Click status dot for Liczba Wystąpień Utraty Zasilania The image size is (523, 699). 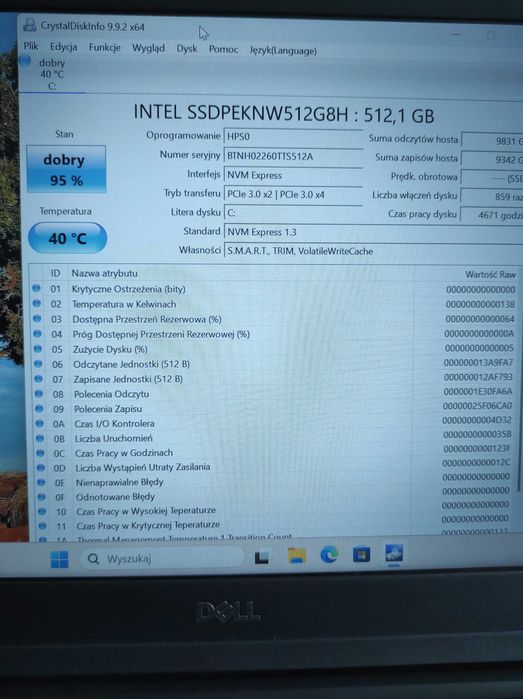coord(41,468)
